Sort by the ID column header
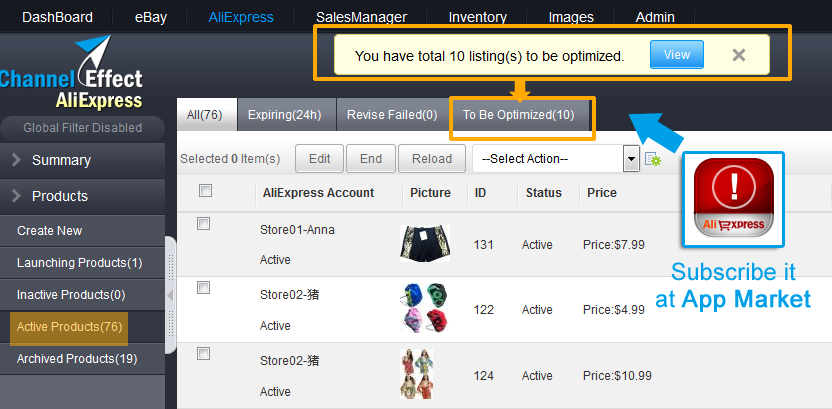Viewport: 832px width, 409px height. click(x=480, y=193)
